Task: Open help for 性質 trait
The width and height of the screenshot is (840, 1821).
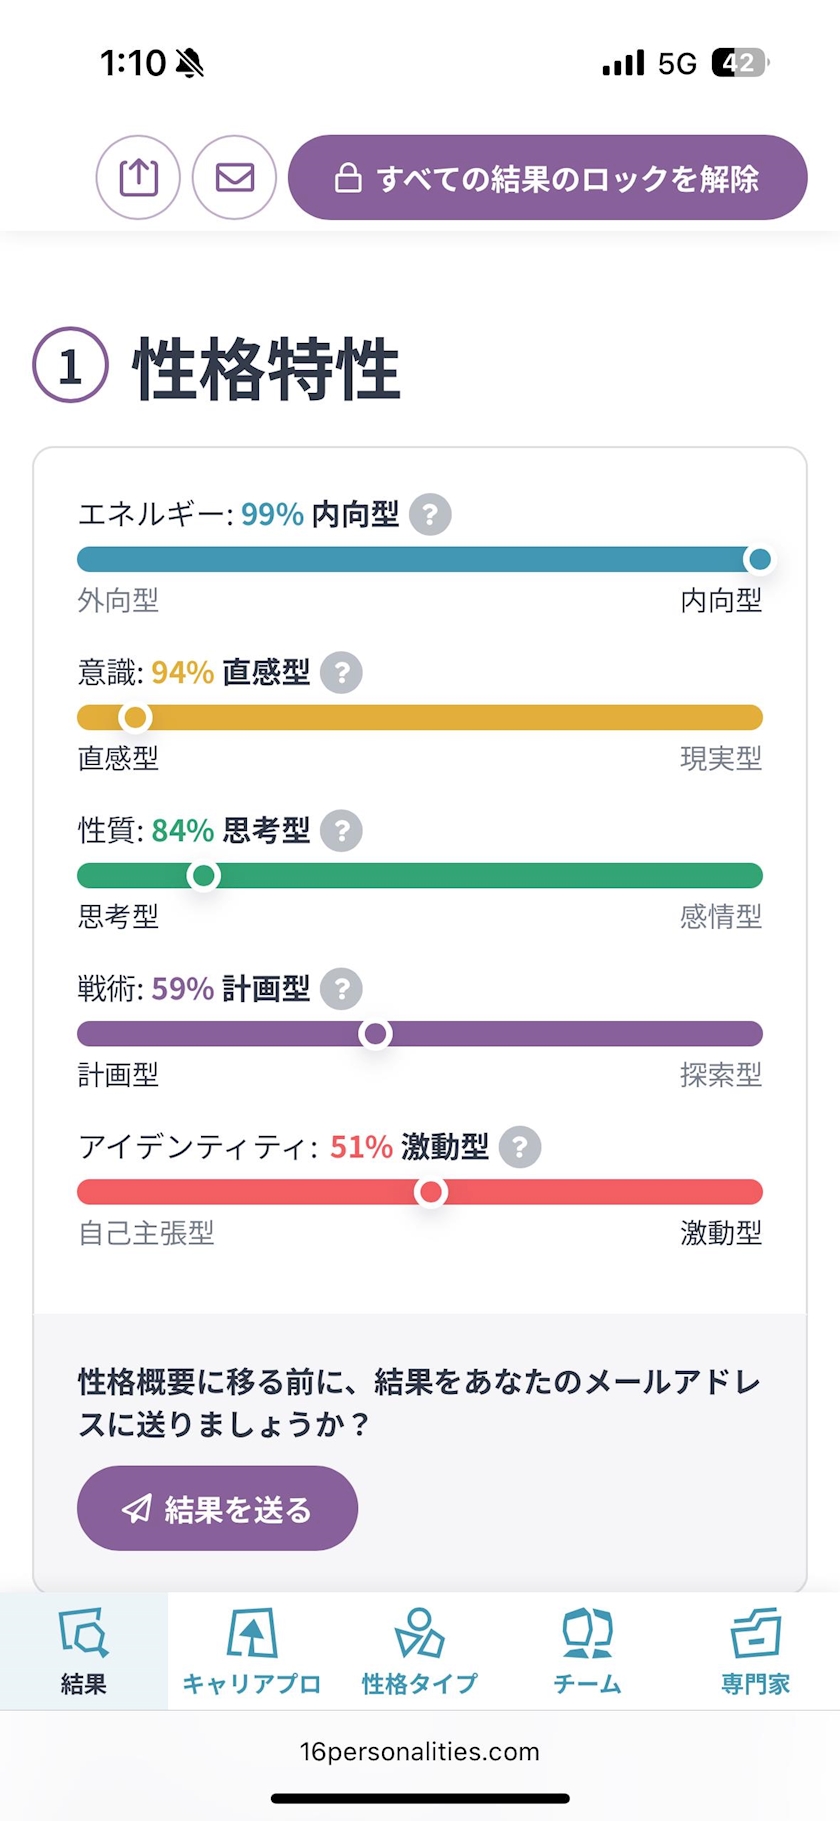Action: point(342,831)
